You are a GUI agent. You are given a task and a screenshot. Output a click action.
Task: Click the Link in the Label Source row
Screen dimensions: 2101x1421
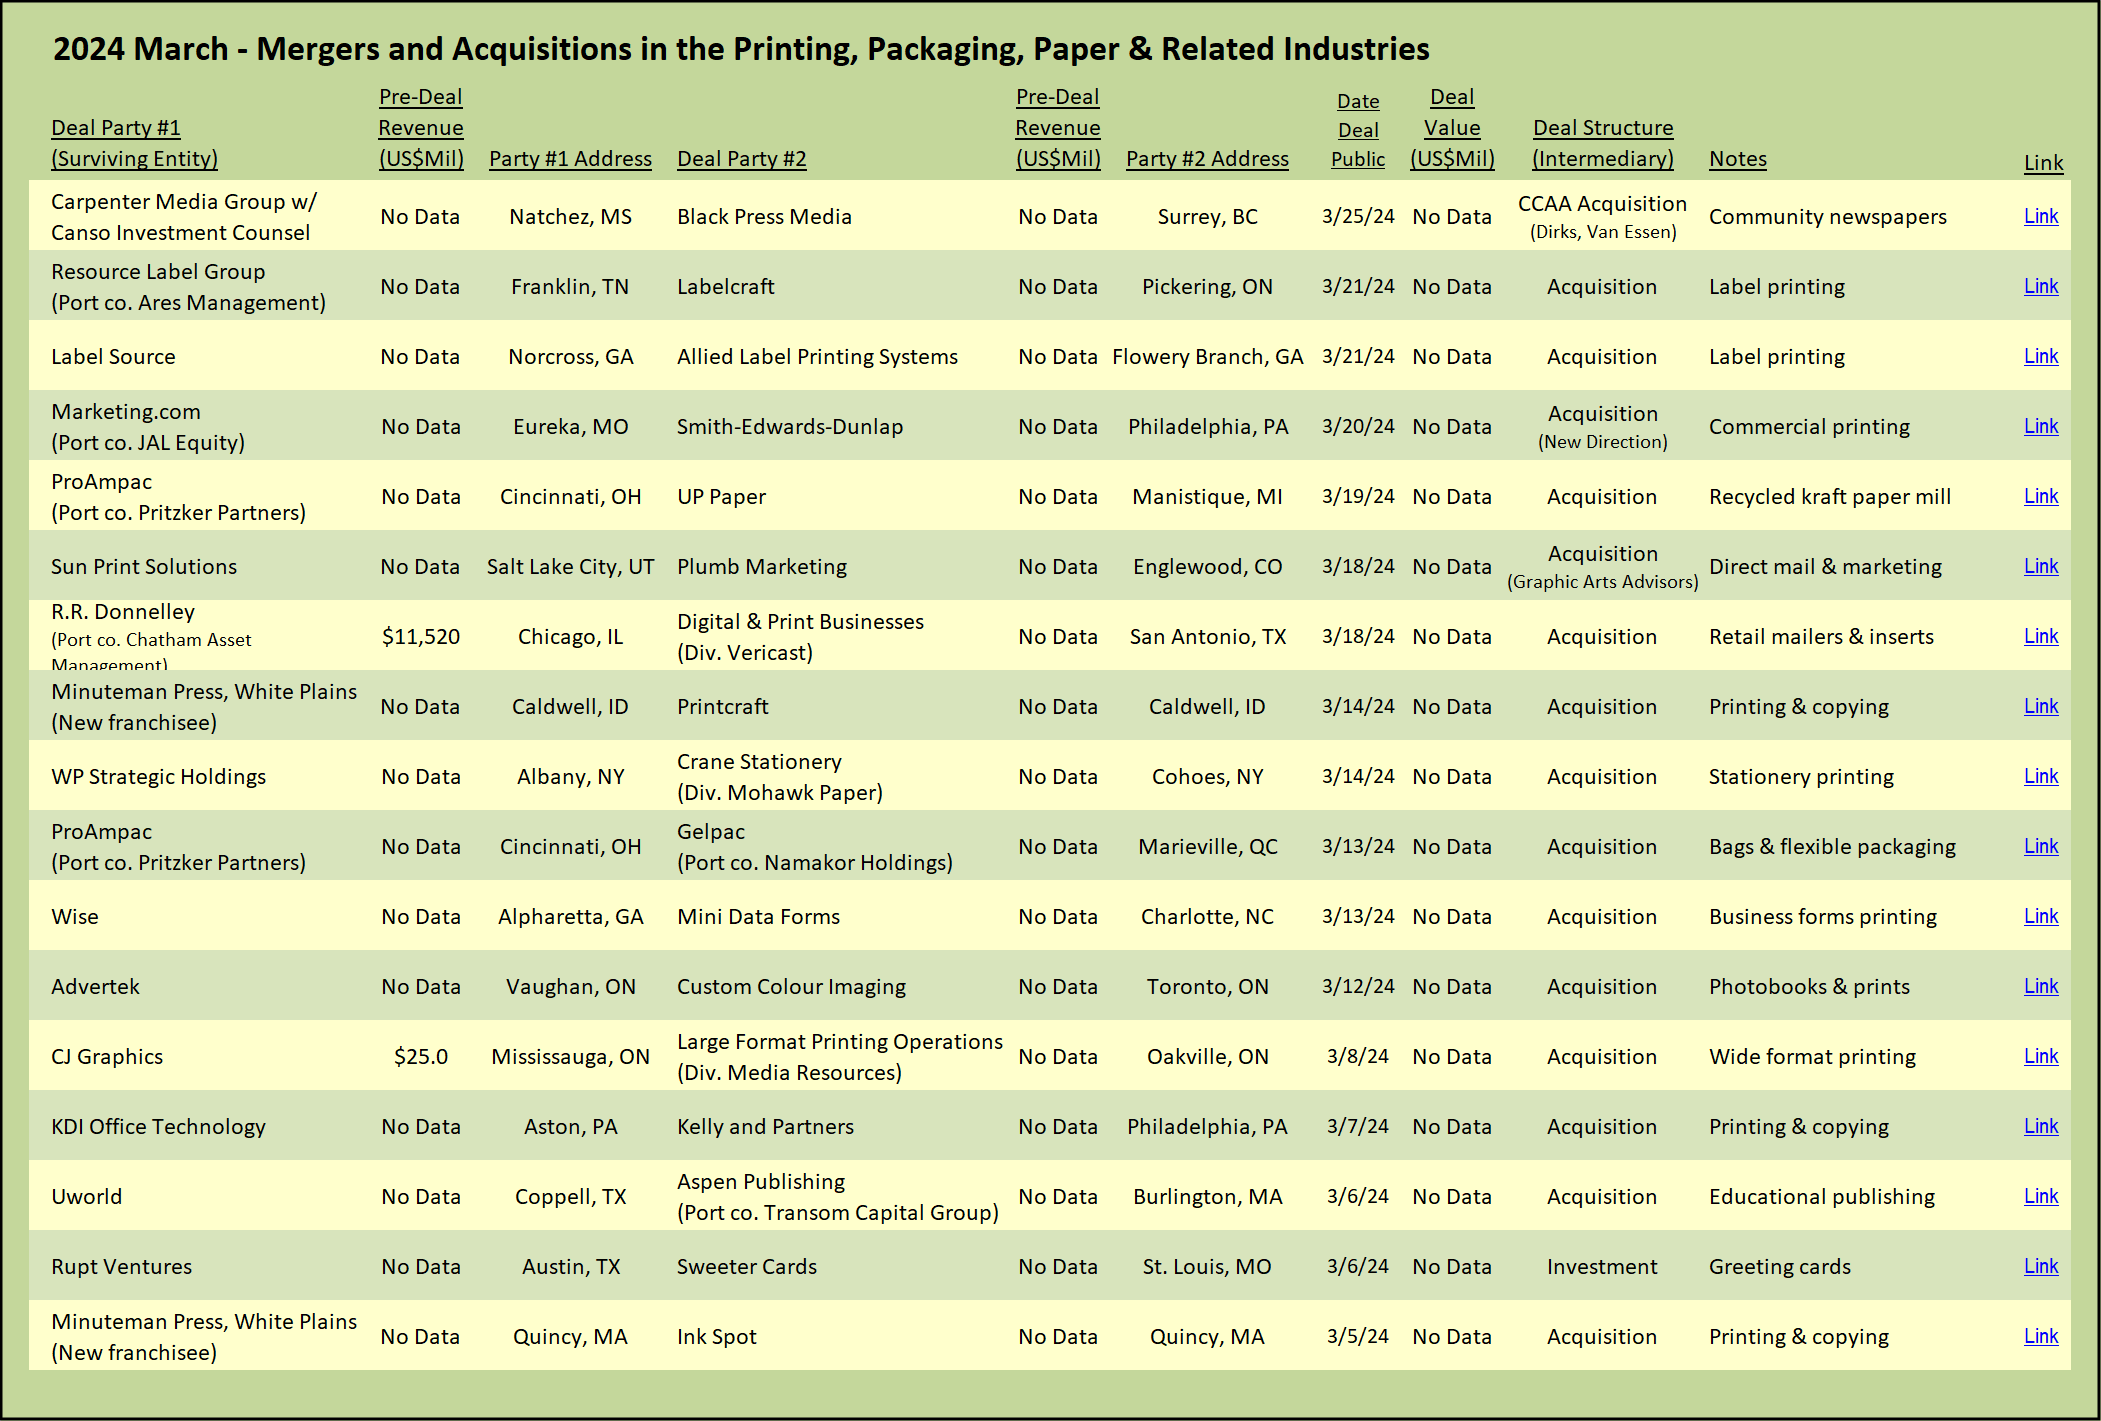click(2040, 356)
